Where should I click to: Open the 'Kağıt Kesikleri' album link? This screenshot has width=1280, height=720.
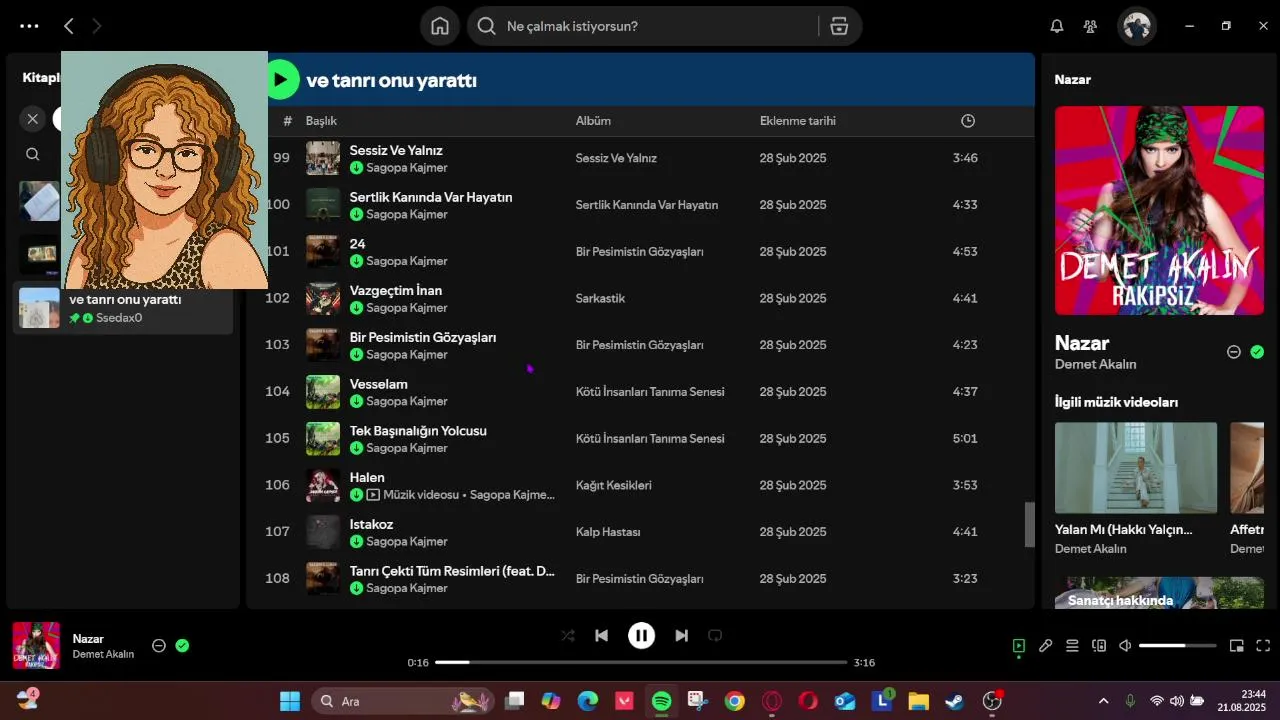613,485
